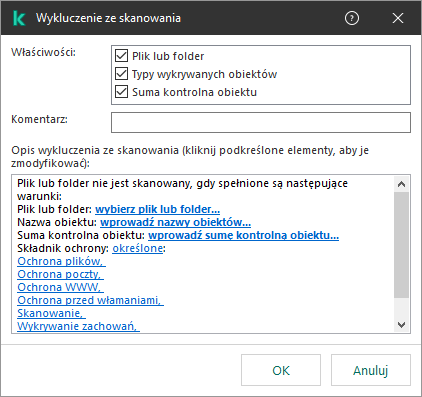Screen dimensions: 422x397
Task: Select the 'Skanowanie' link
Action: pos(51,313)
